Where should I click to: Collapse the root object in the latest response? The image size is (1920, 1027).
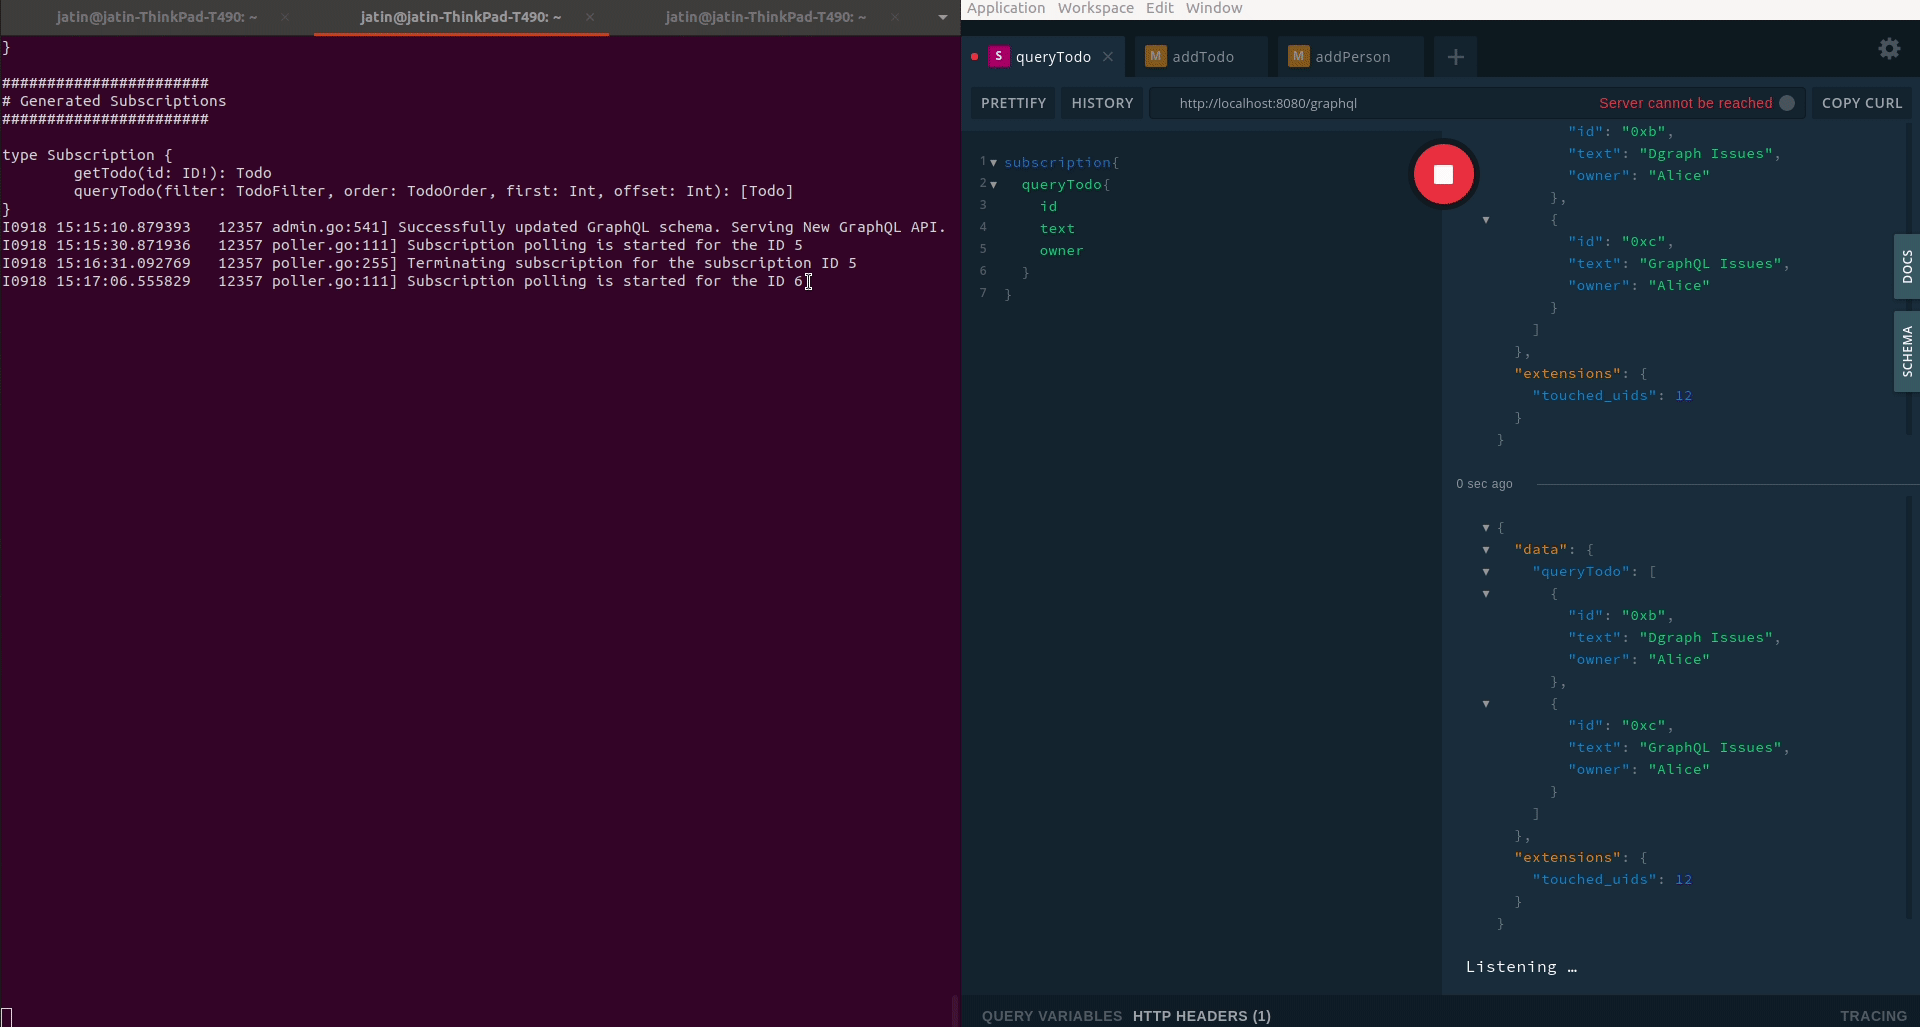(x=1486, y=528)
